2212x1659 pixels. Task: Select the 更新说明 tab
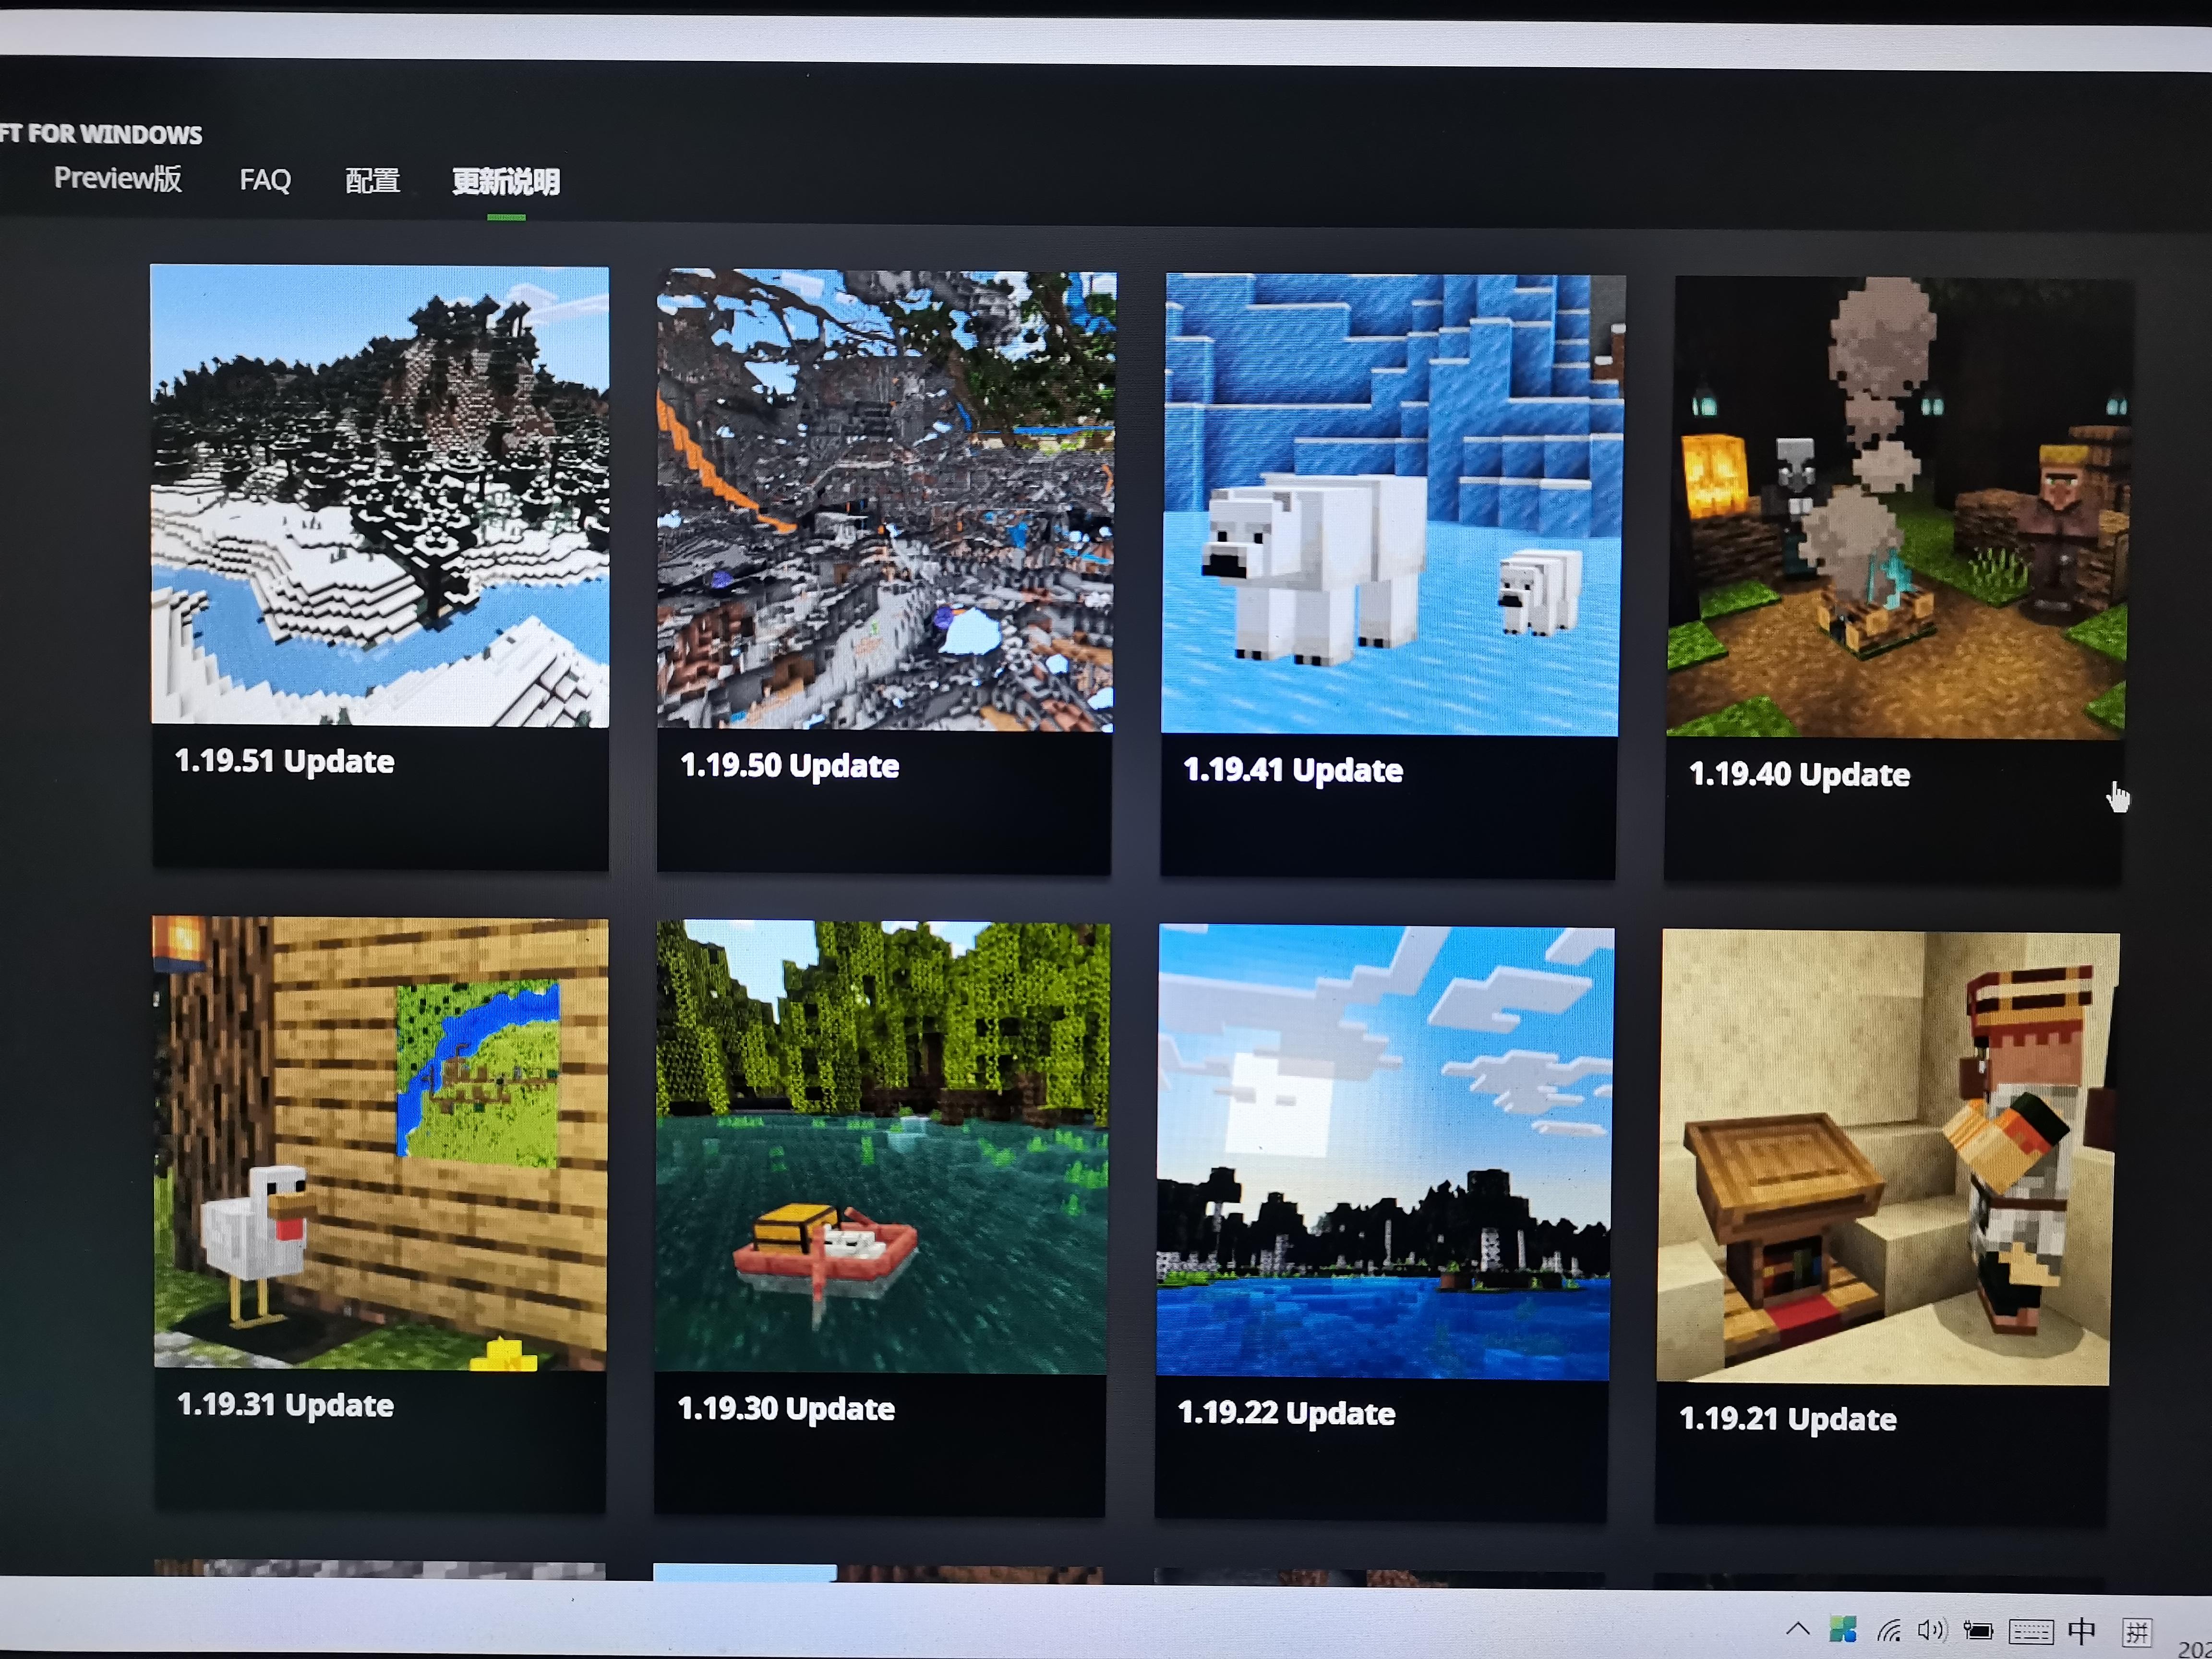point(506,182)
